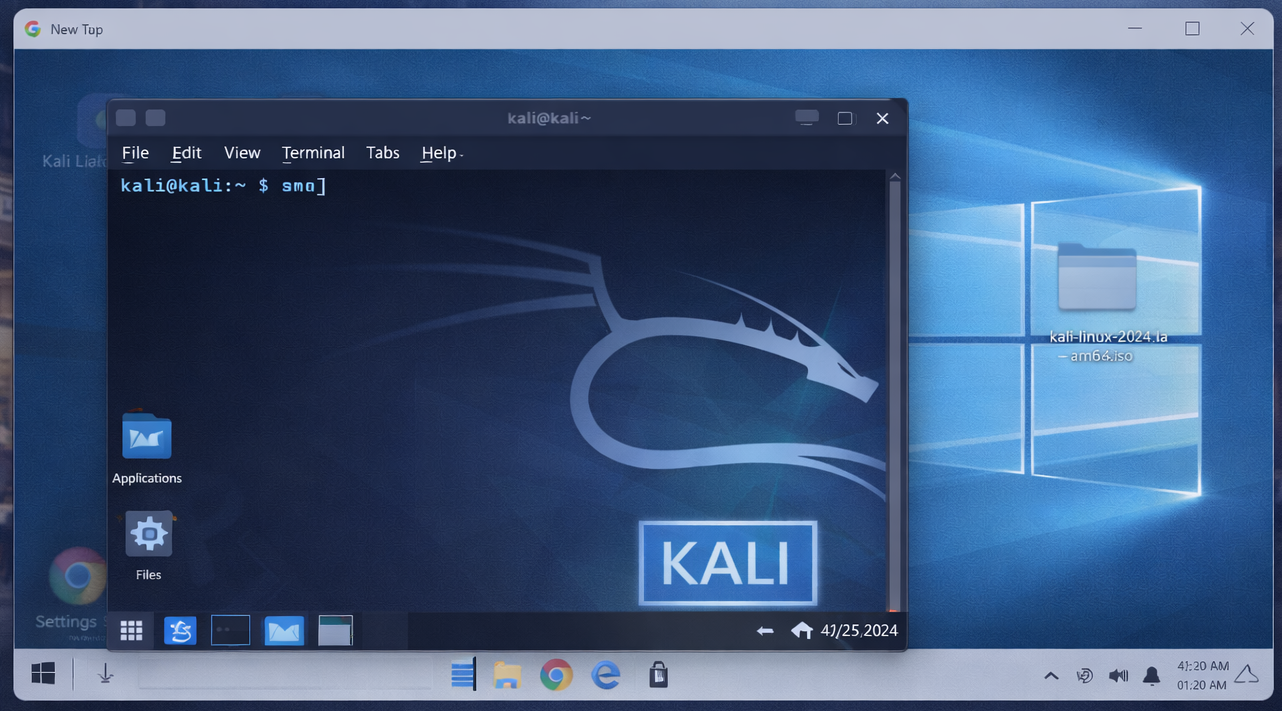
Task: Open the Files gear icon on Kali desktop
Action: click(149, 534)
